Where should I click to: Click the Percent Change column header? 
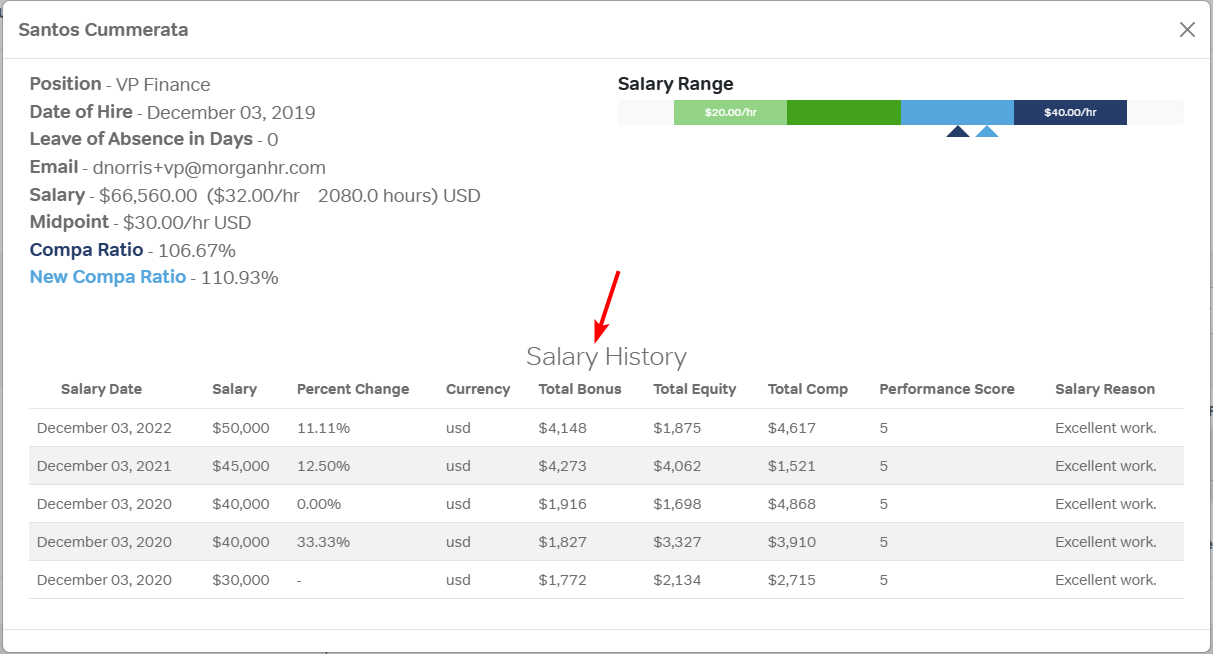(353, 389)
